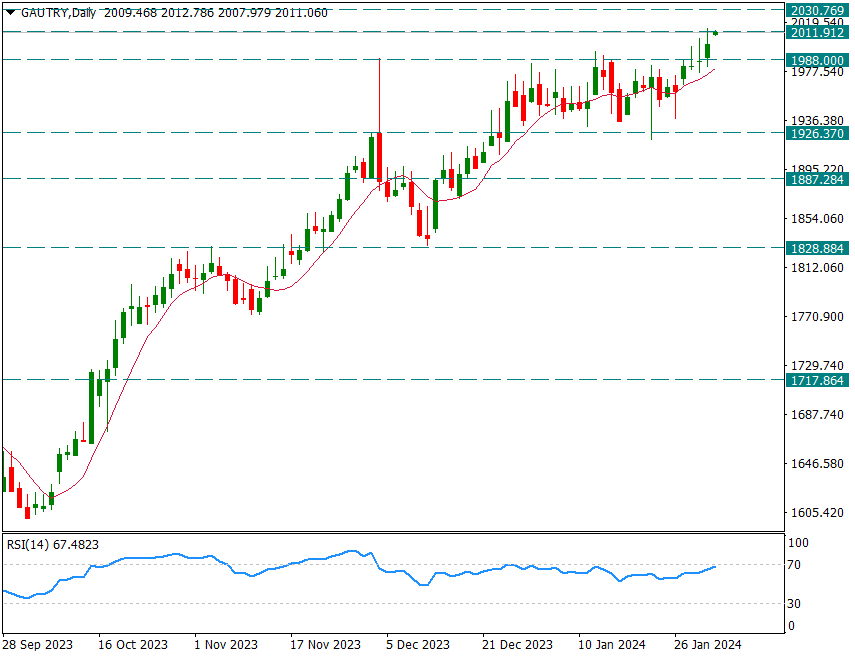Click the RSI 100 scale value
The image size is (855, 657).
click(x=798, y=543)
